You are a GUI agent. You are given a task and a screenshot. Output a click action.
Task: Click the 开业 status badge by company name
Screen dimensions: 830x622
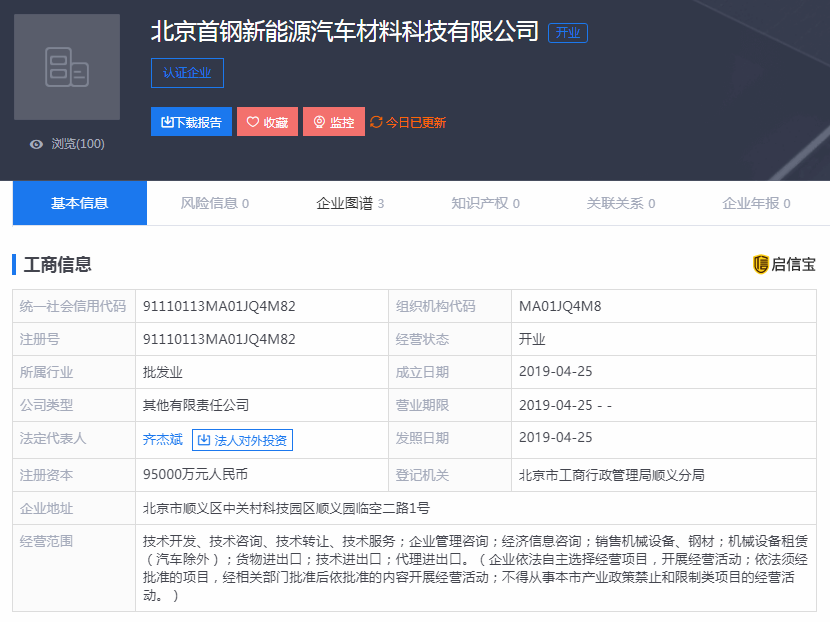[567, 33]
